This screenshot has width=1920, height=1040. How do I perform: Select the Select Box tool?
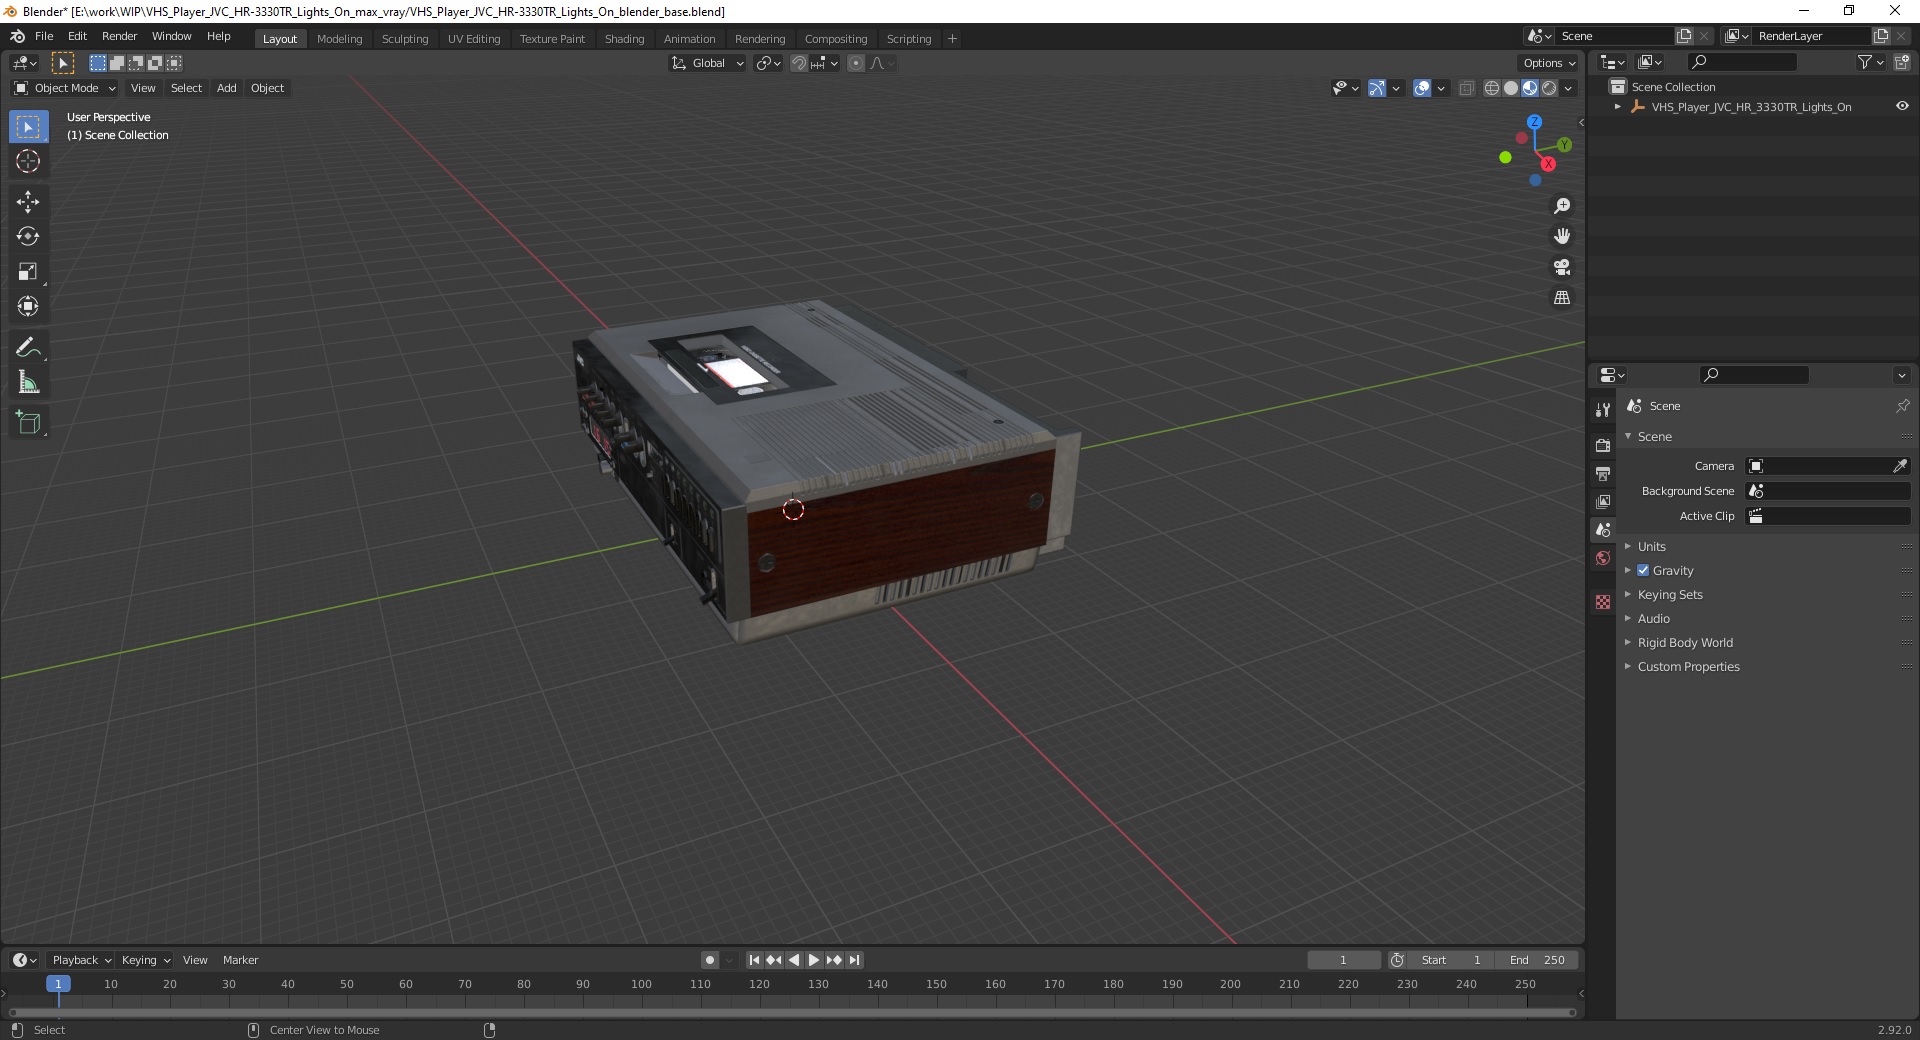point(28,127)
